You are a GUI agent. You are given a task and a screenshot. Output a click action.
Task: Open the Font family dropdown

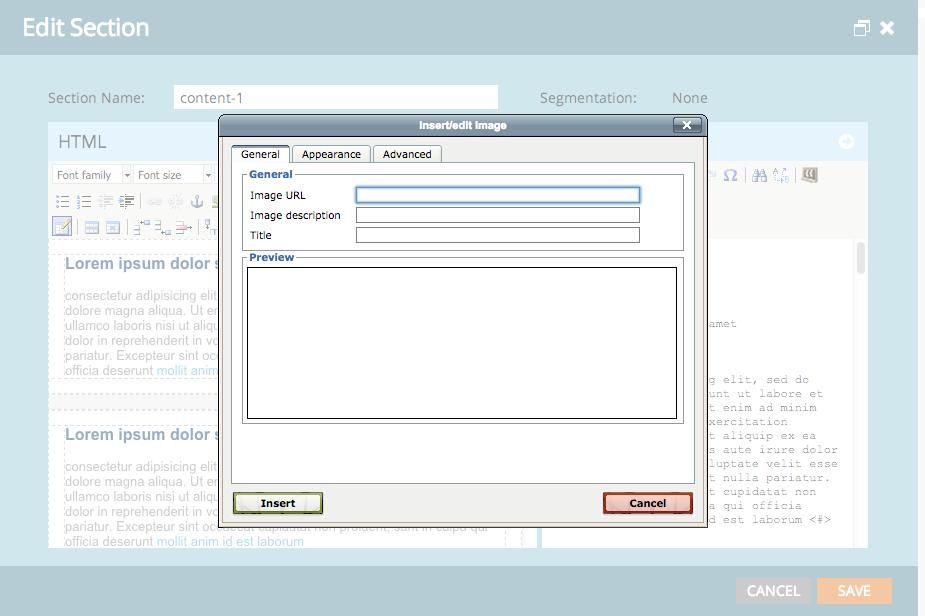coord(92,175)
